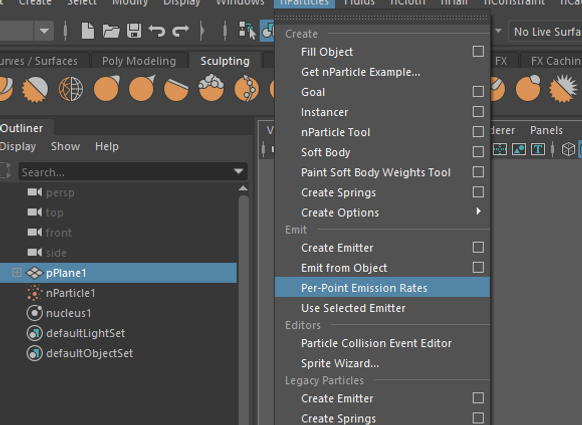Open the Outliner Display menu
The image size is (582, 425).
click(18, 146)
